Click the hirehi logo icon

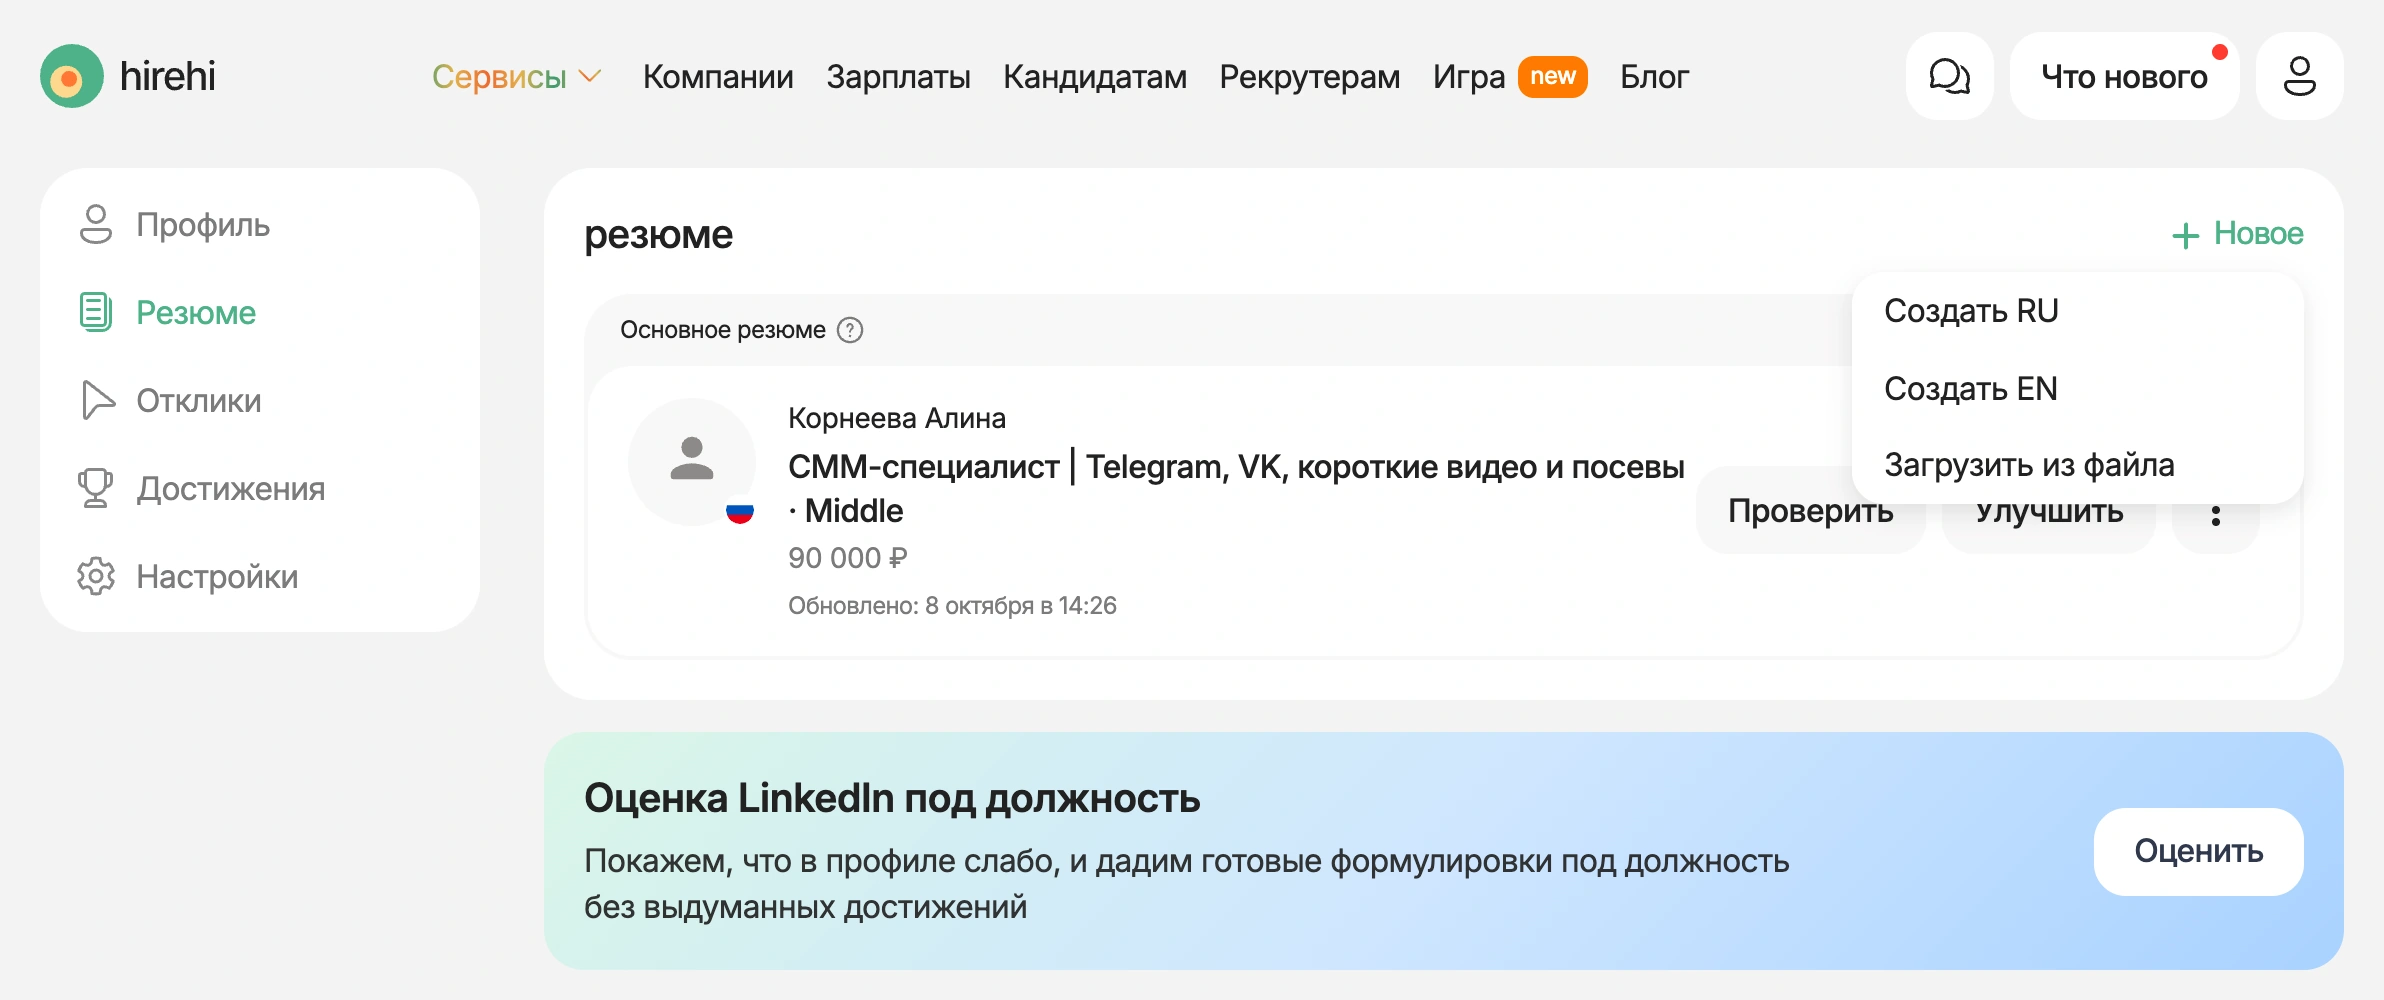click(x=71, y=76)
